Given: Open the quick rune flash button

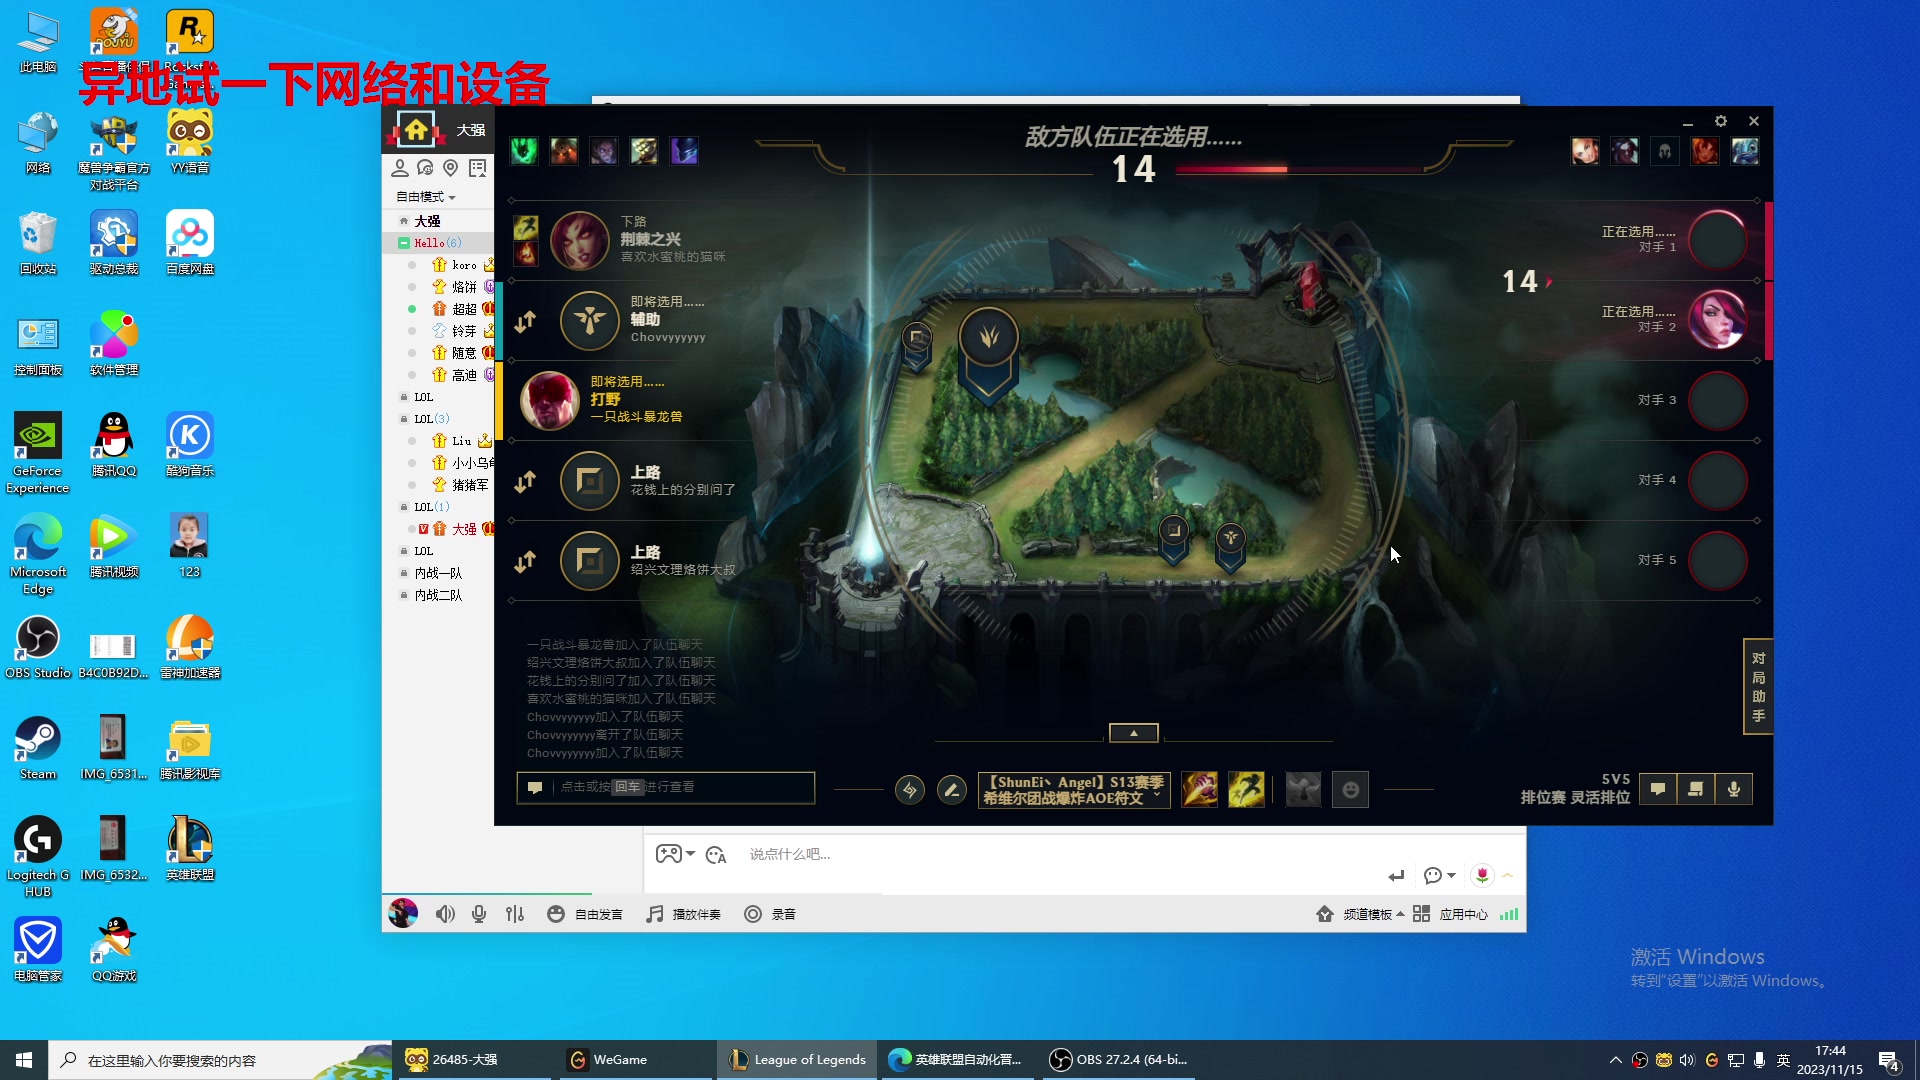Looking at the screenshot, I should coord(910,791).
